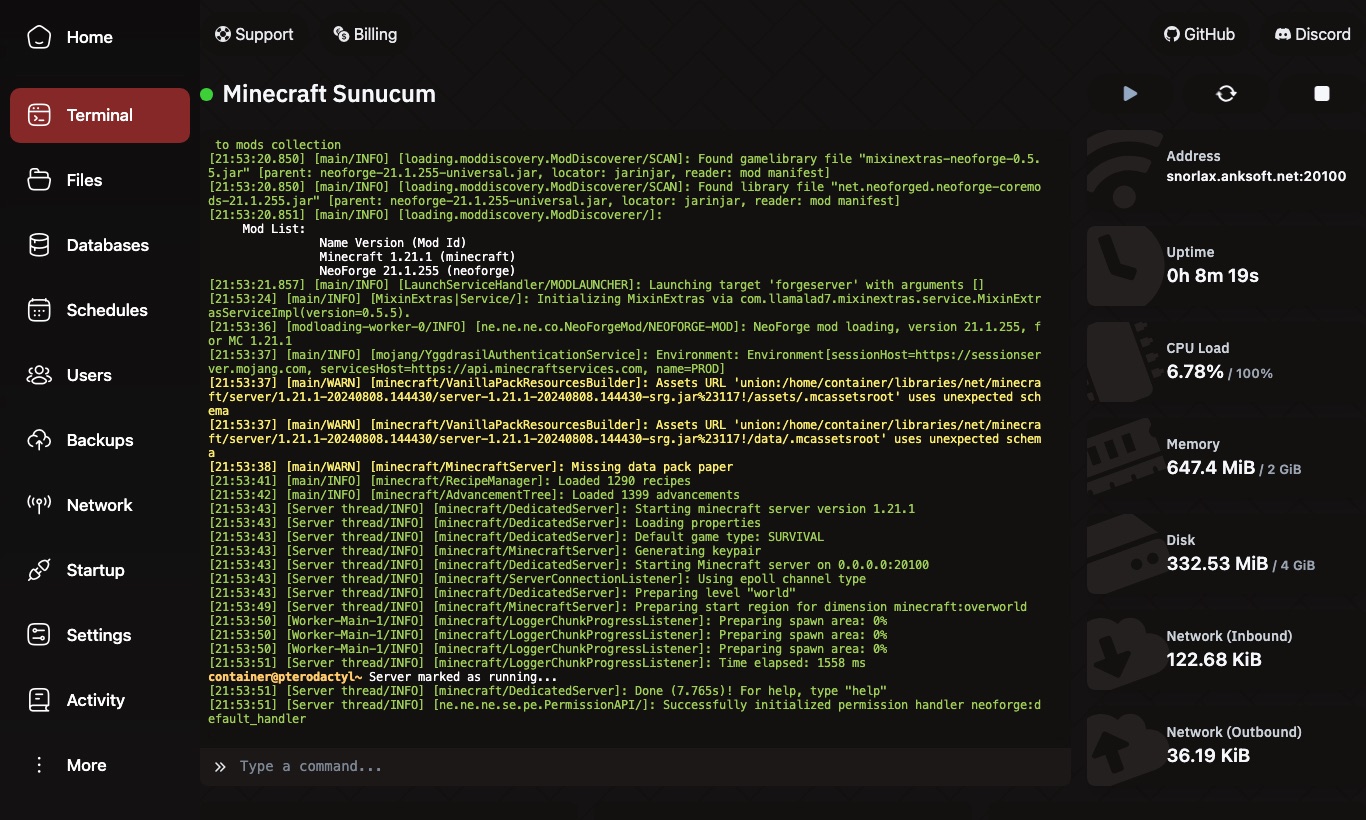Start the server with play button

pos(1130,93)
